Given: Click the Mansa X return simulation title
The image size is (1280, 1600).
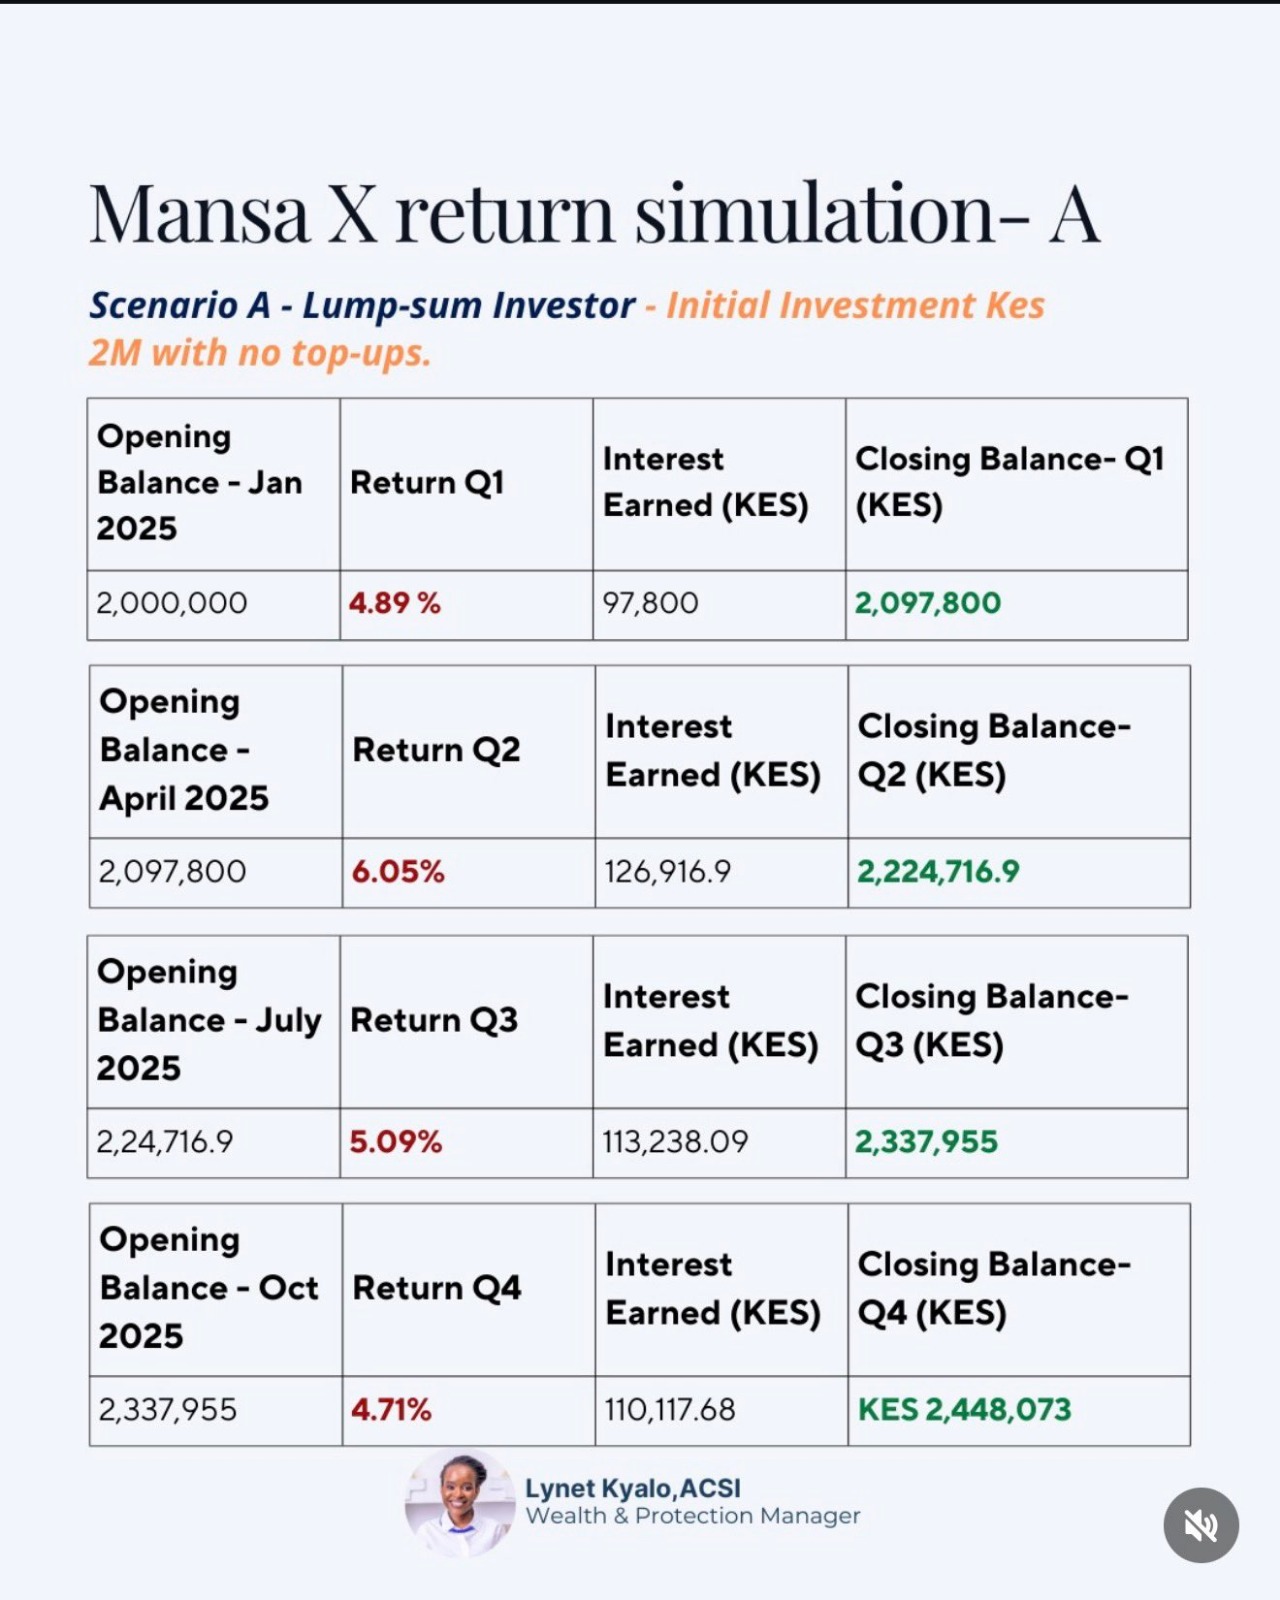Looking at the screenshot, I should [x=594, y=213].
